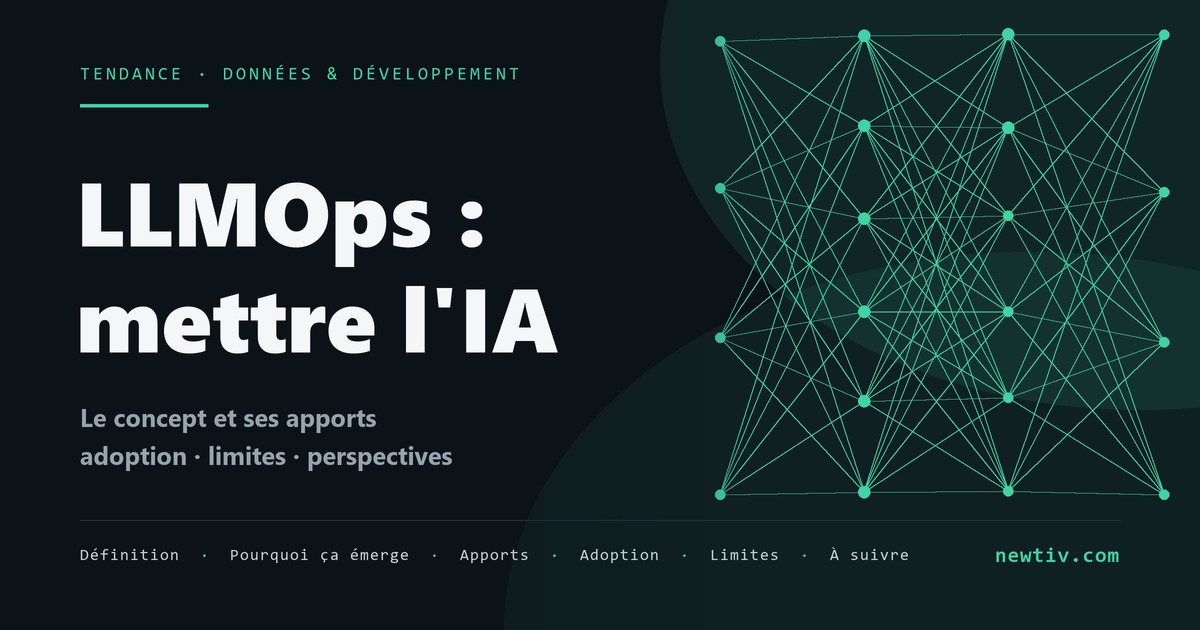
Task: Open the 'Pourquoi ça émerge' section label
Action: 319,555
